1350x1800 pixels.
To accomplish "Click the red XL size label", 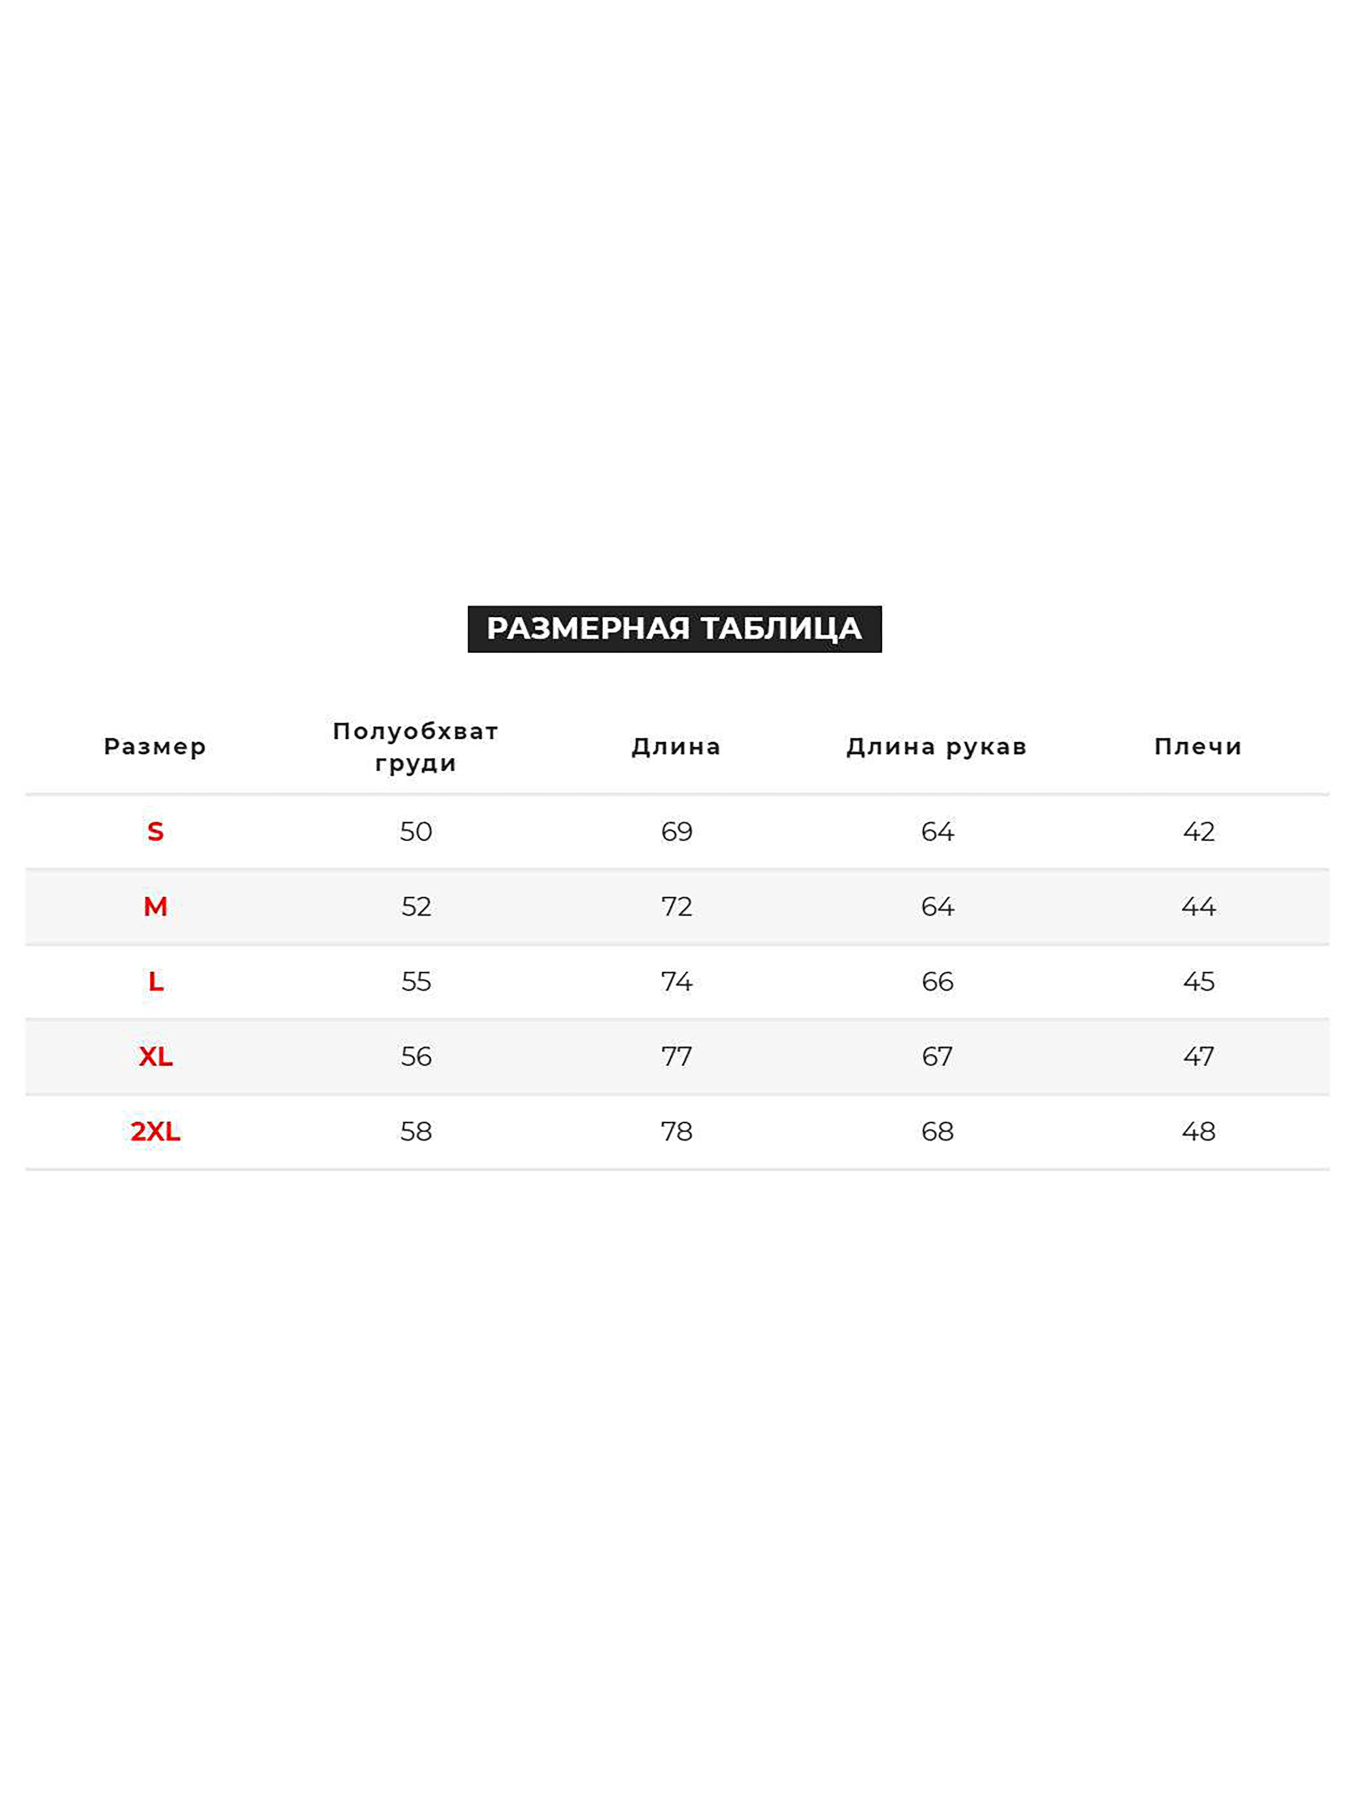I will pyautogui.click(x=155, y=1056).
